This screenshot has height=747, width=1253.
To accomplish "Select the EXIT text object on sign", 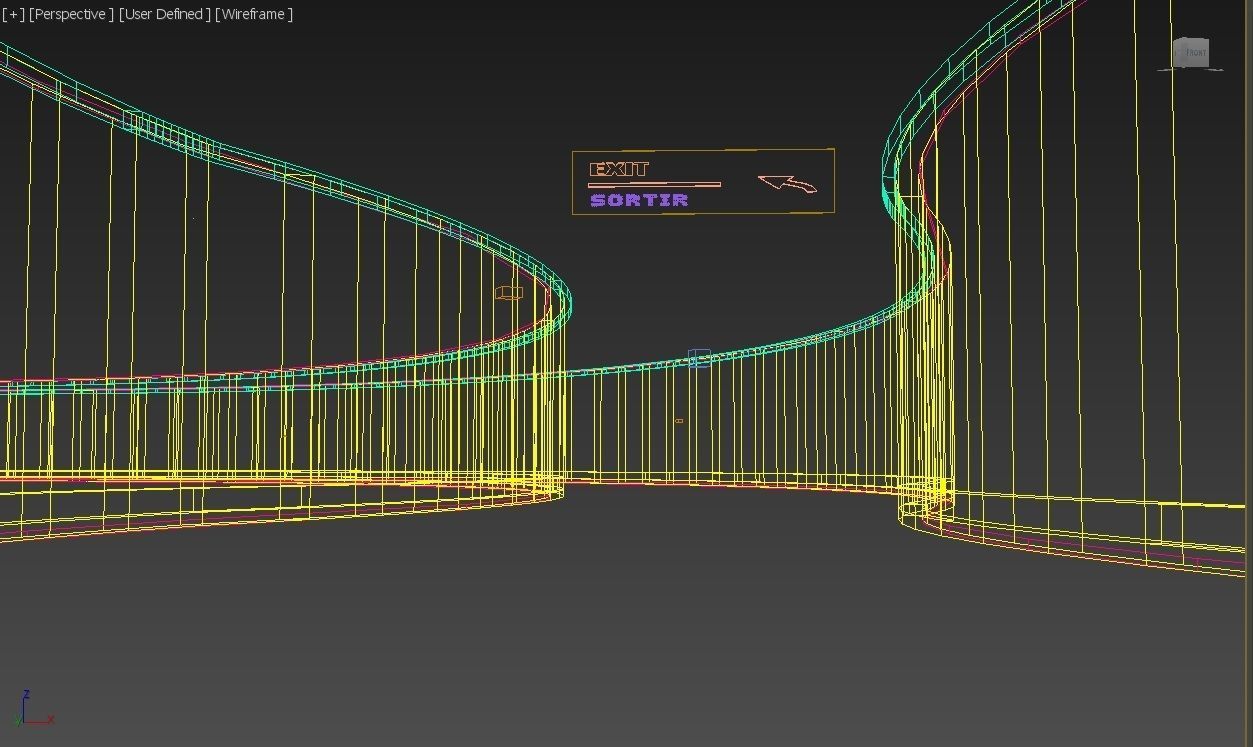I will coord(619,169).
